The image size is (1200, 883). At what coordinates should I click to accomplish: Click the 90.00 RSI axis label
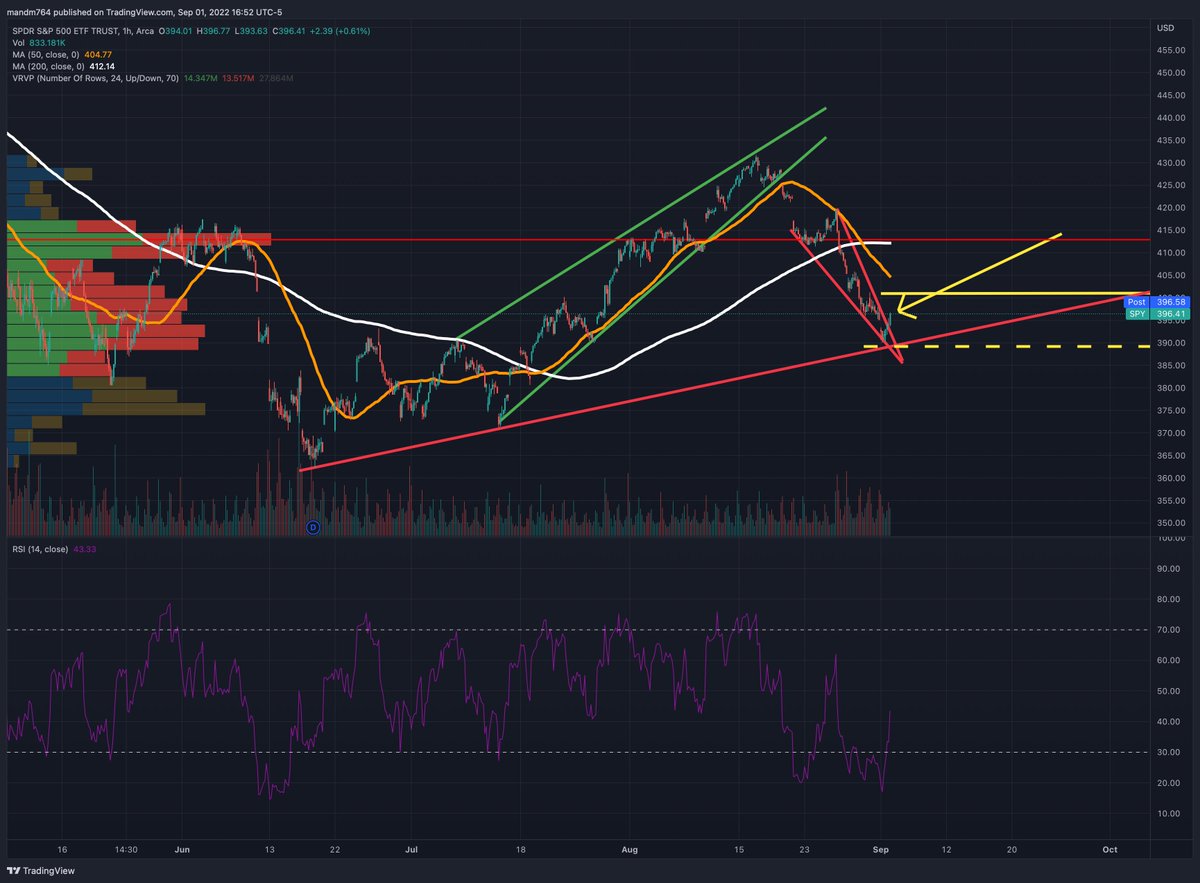point(1167,569)
